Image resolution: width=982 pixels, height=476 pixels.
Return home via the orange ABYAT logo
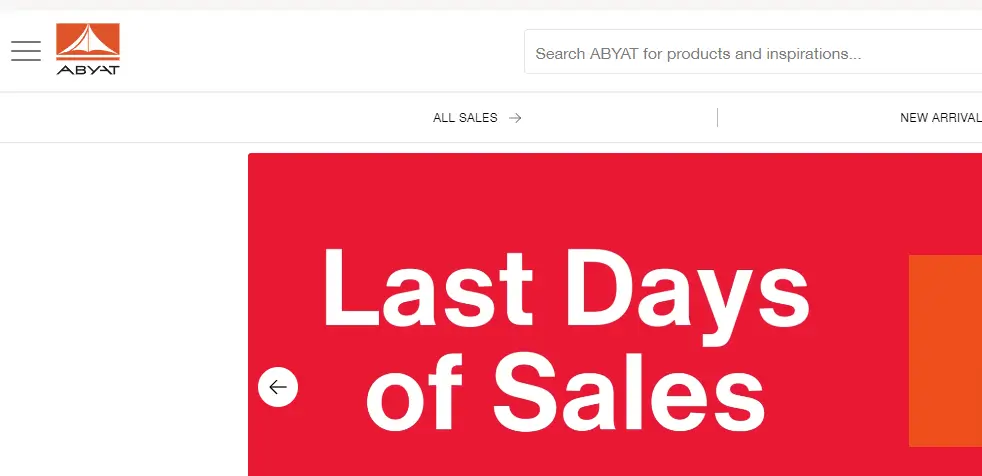coord(88,49)
